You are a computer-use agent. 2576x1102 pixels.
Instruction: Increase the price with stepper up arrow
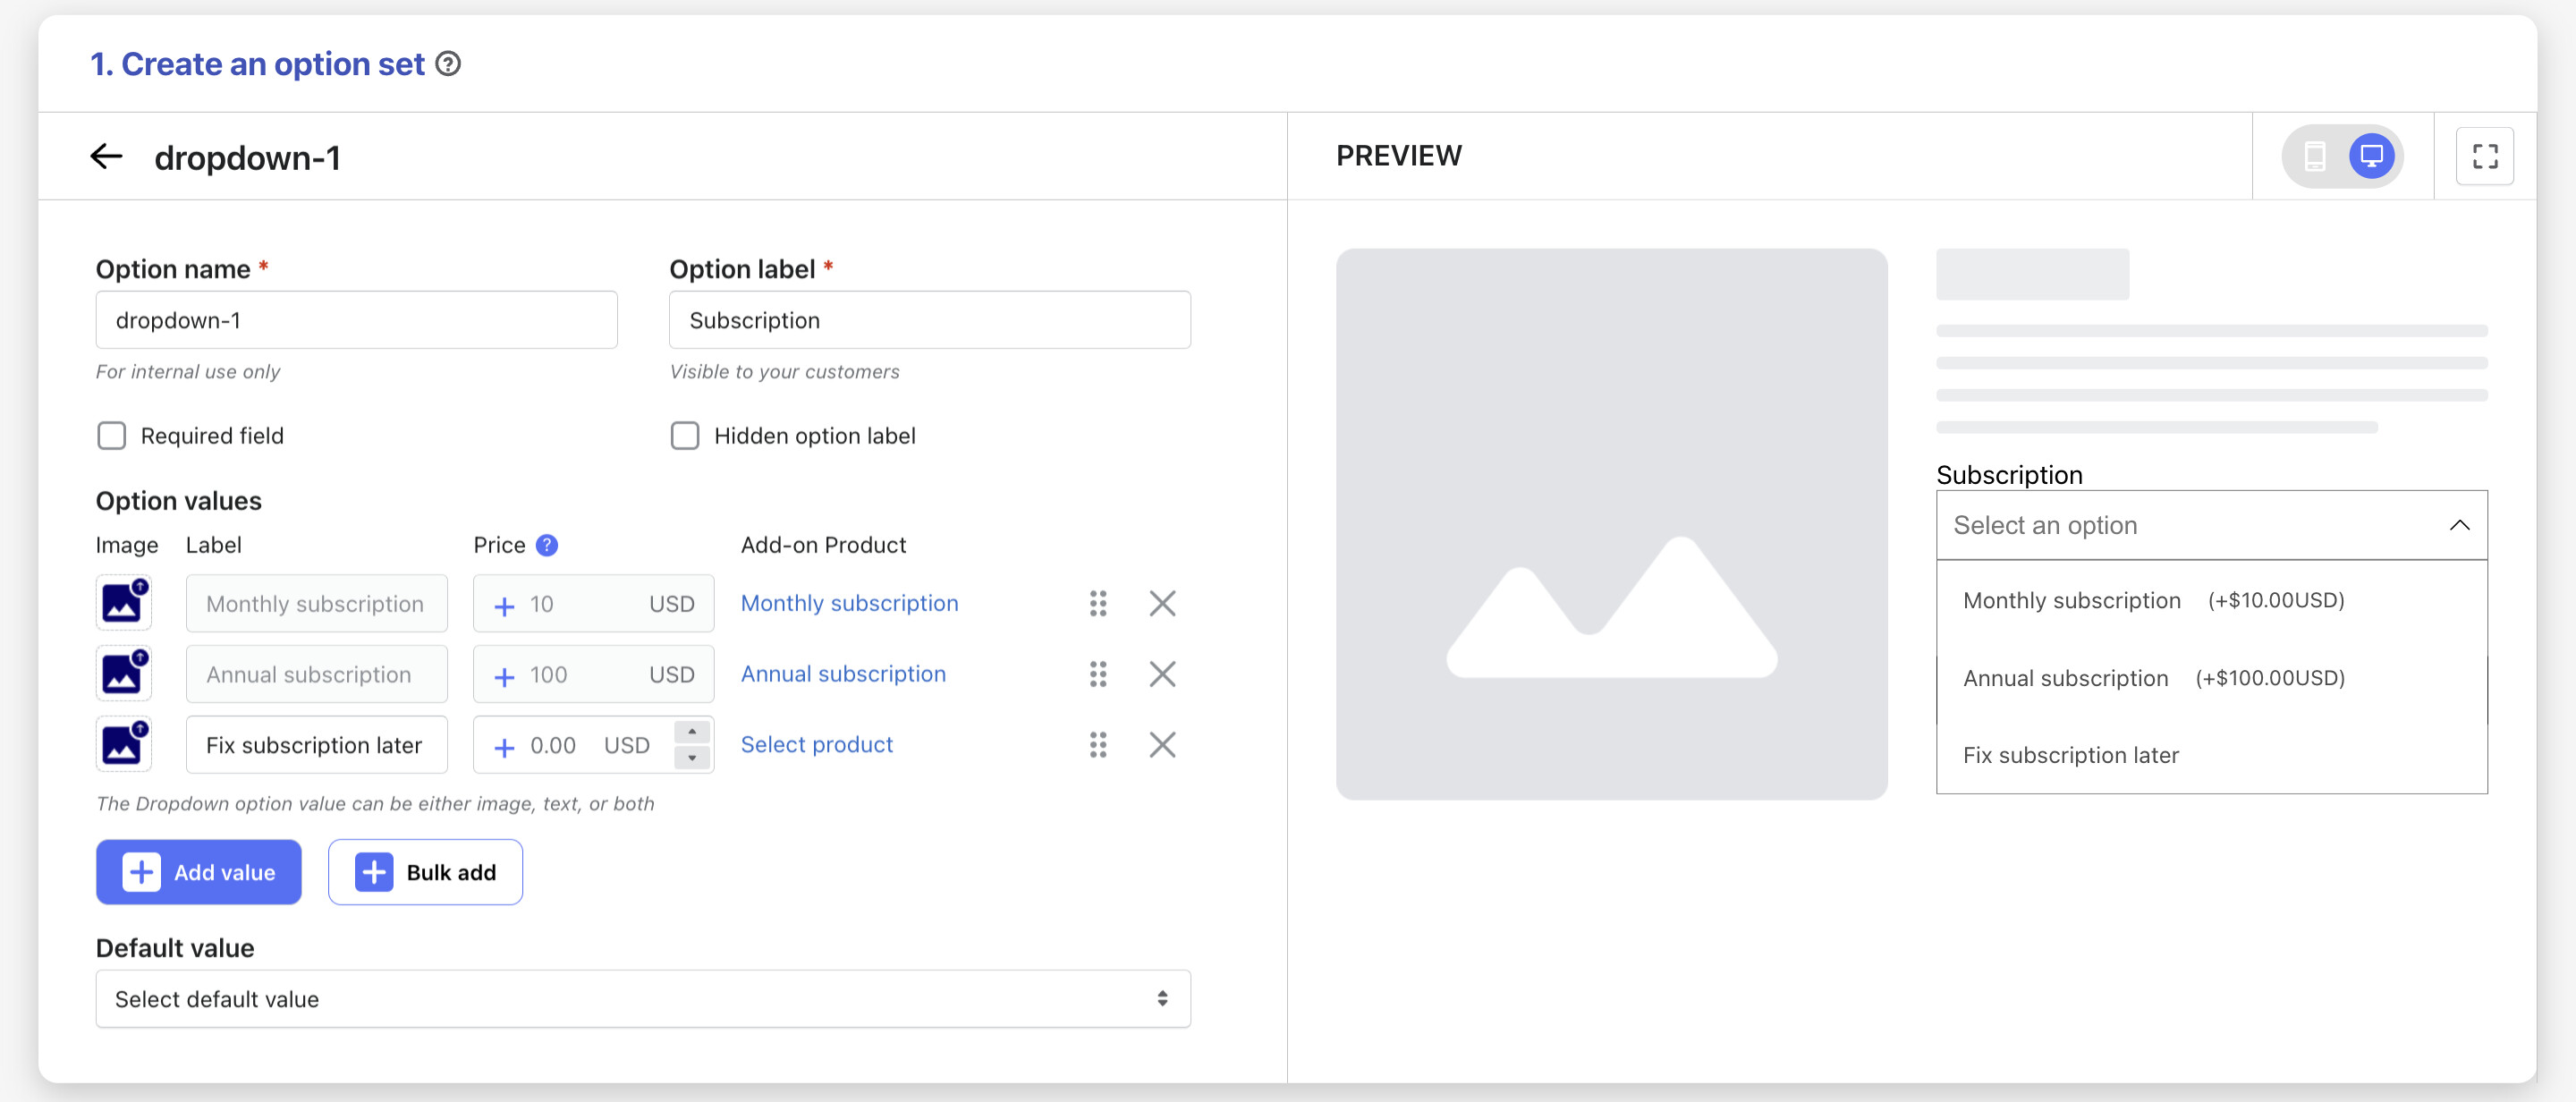coord(691,733)
